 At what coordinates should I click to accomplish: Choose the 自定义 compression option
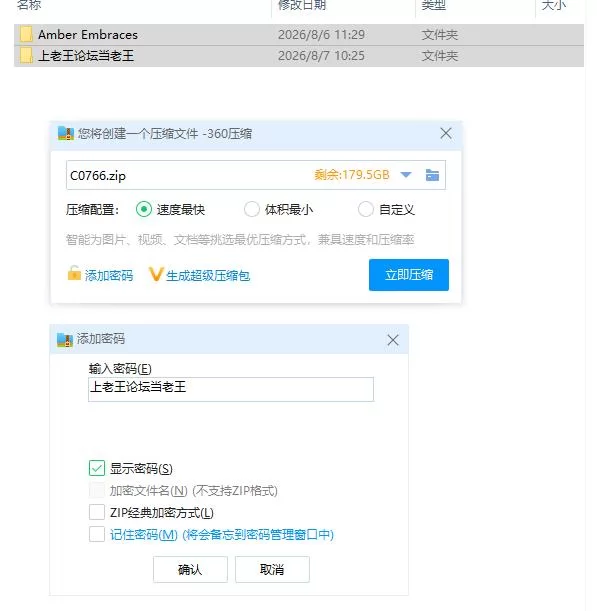366,209
